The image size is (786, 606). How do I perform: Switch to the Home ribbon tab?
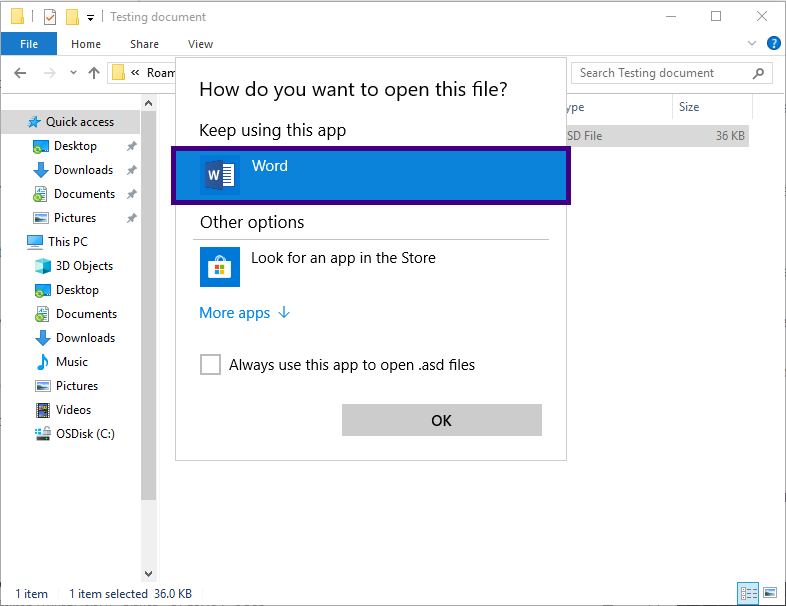tap(86, 44)
